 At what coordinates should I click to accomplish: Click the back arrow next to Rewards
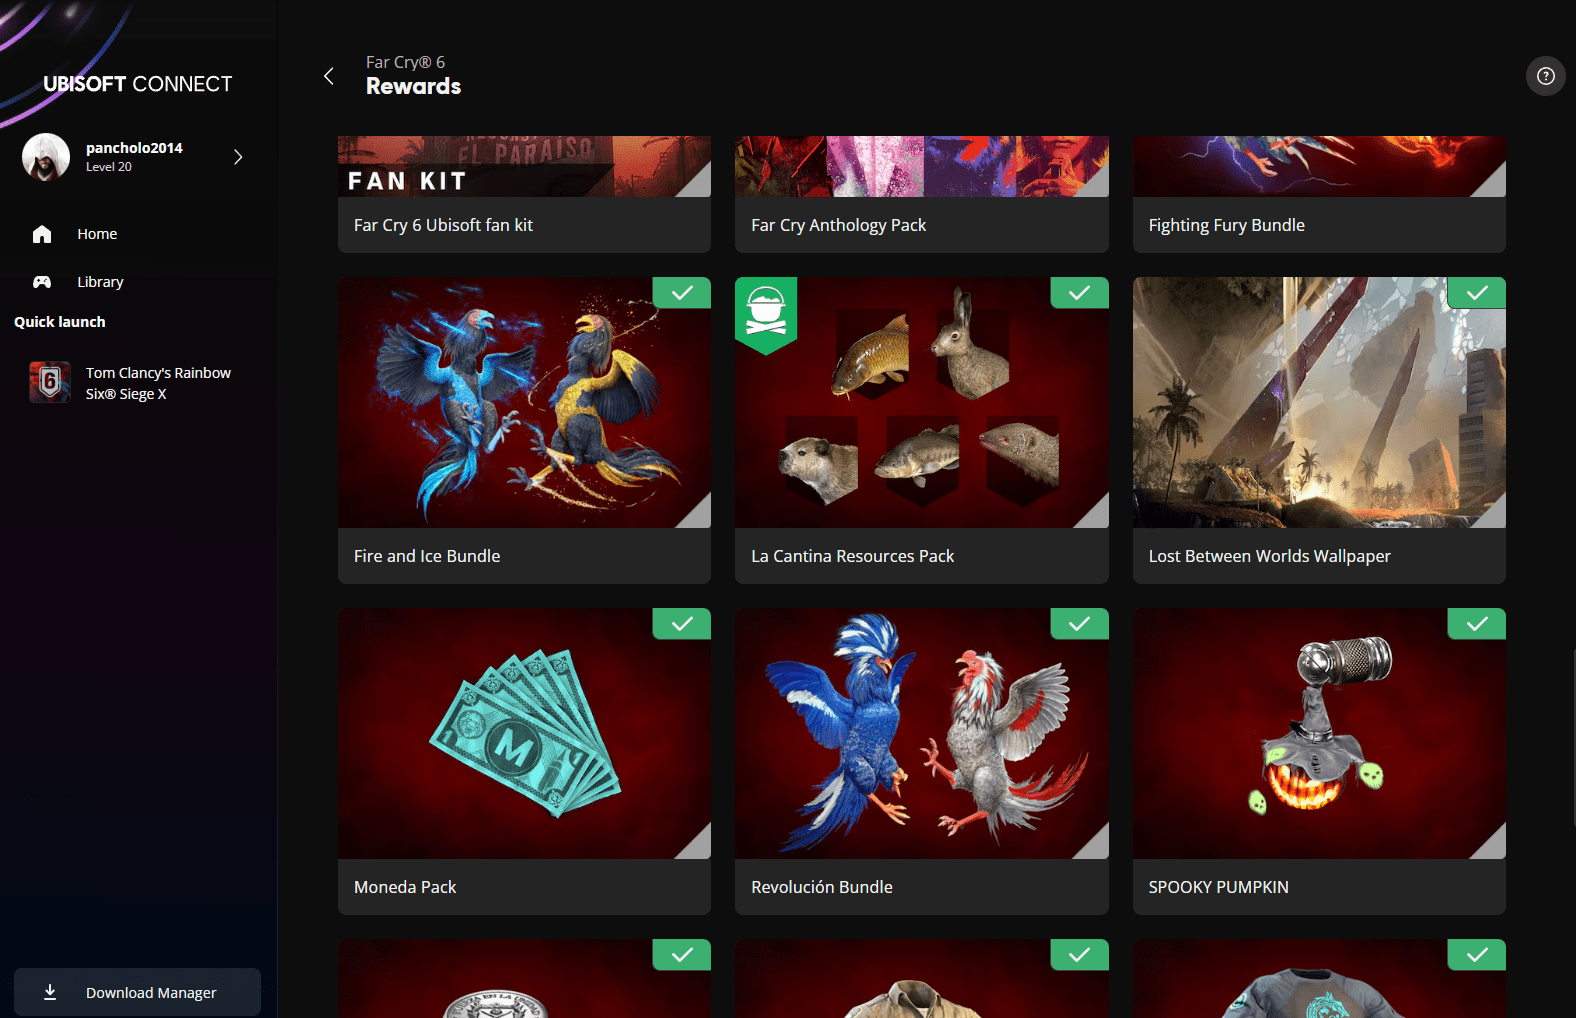point(329,76)
